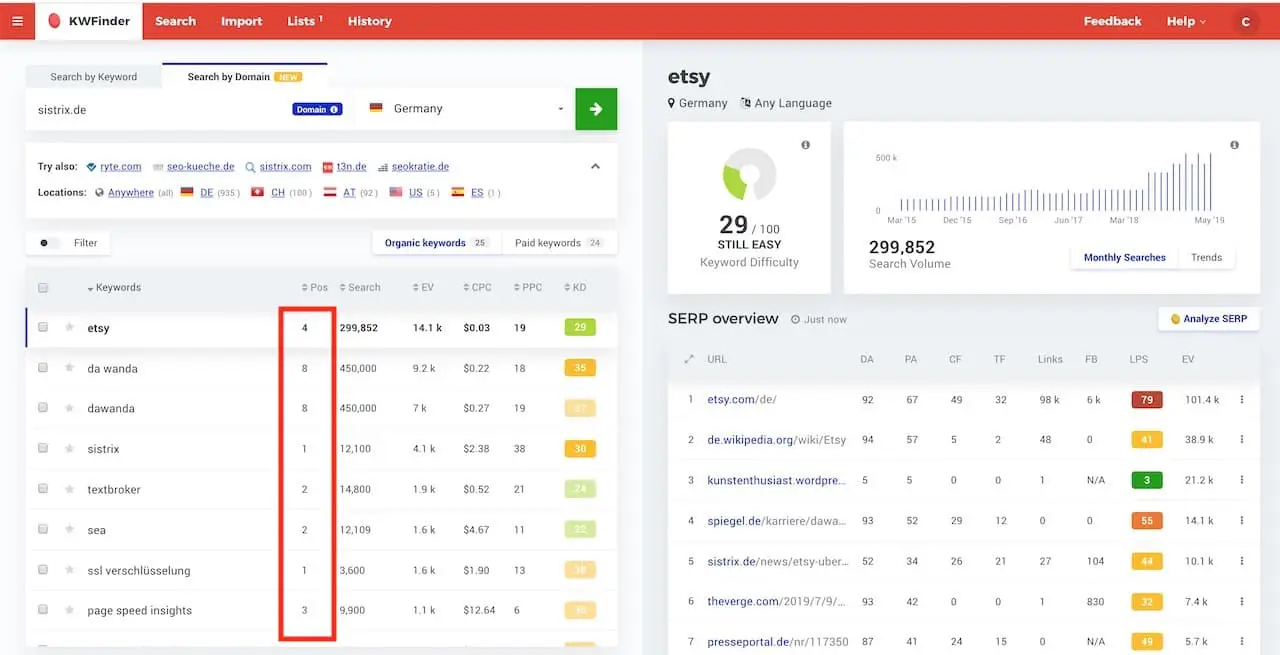Click the green 3 LPS badge
Image resolution: width=1280 pixels, height=655 pixels.
1146,480
